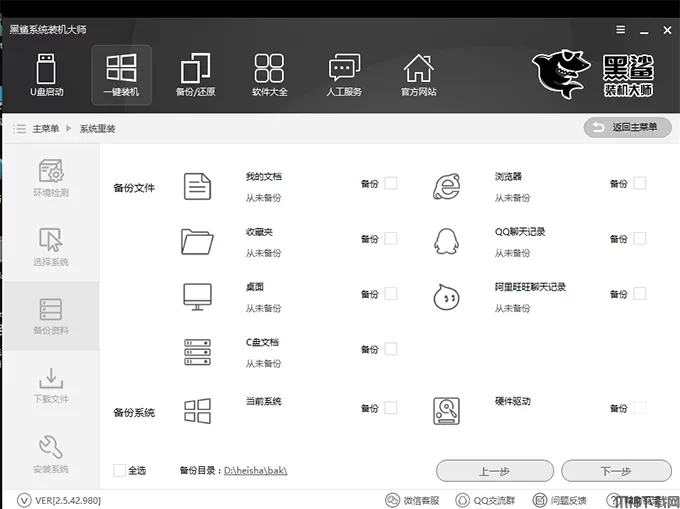This screenshot has width=680, height=509.
Task: Switch to the 选择系统 step
Action: [x=51, y=247]
